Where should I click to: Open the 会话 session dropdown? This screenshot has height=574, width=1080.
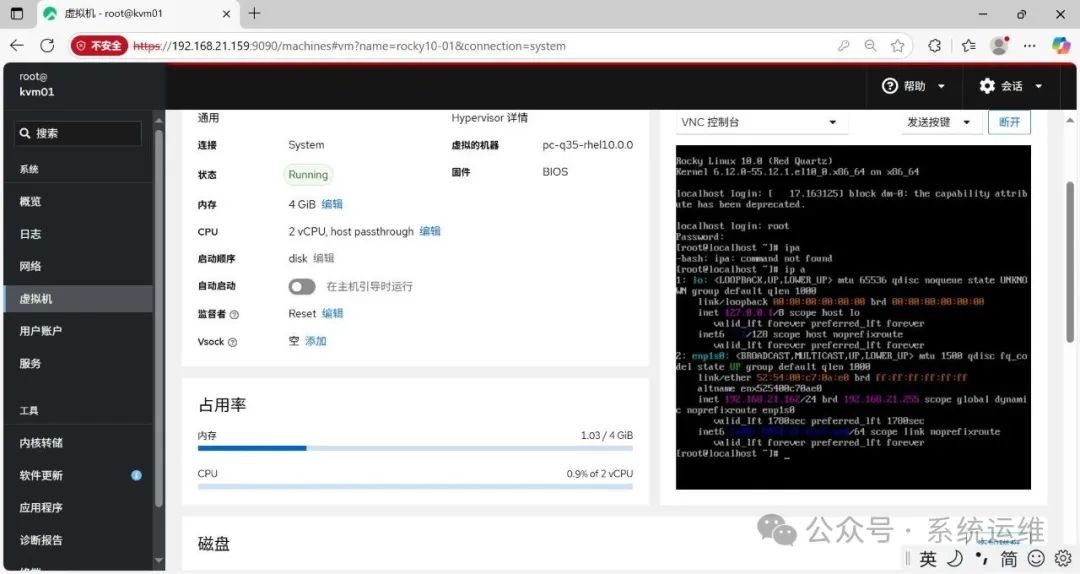pyautogui.click(x=1011, y=86)
